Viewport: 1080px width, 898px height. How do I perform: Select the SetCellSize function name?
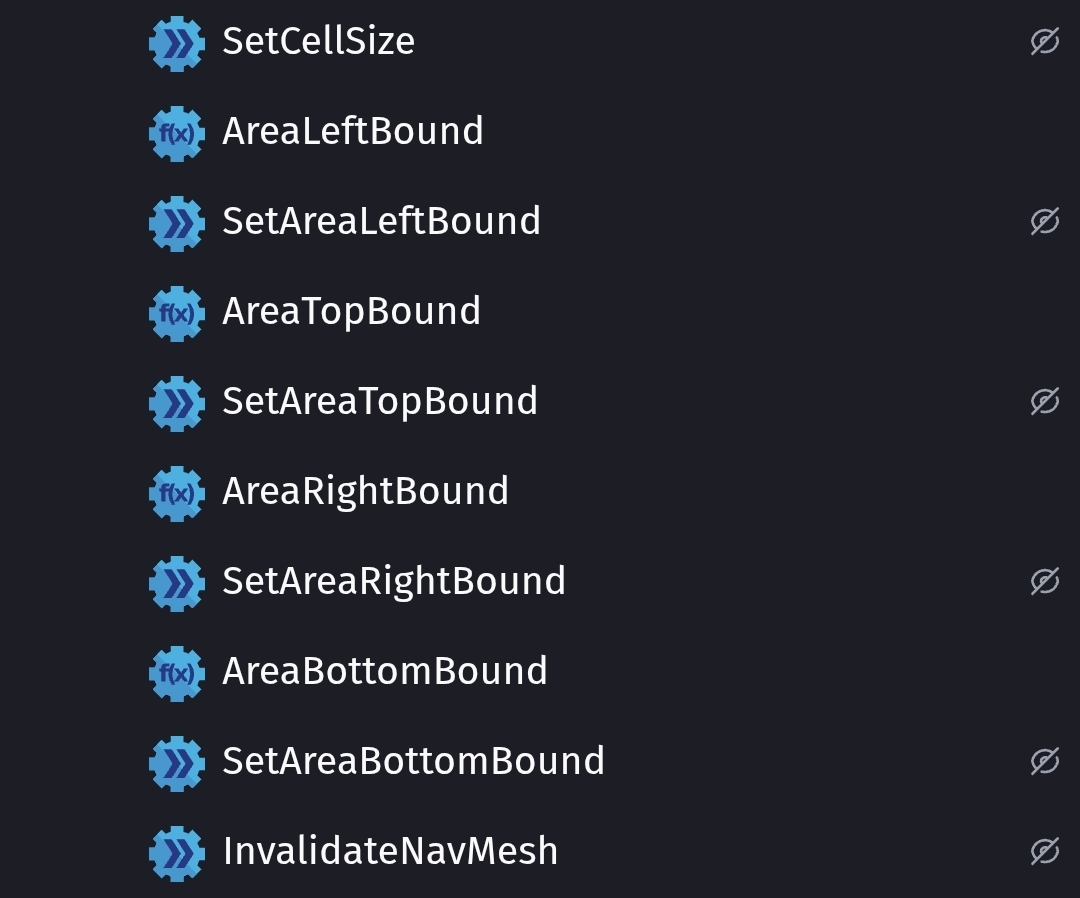(x=318, y=41)
